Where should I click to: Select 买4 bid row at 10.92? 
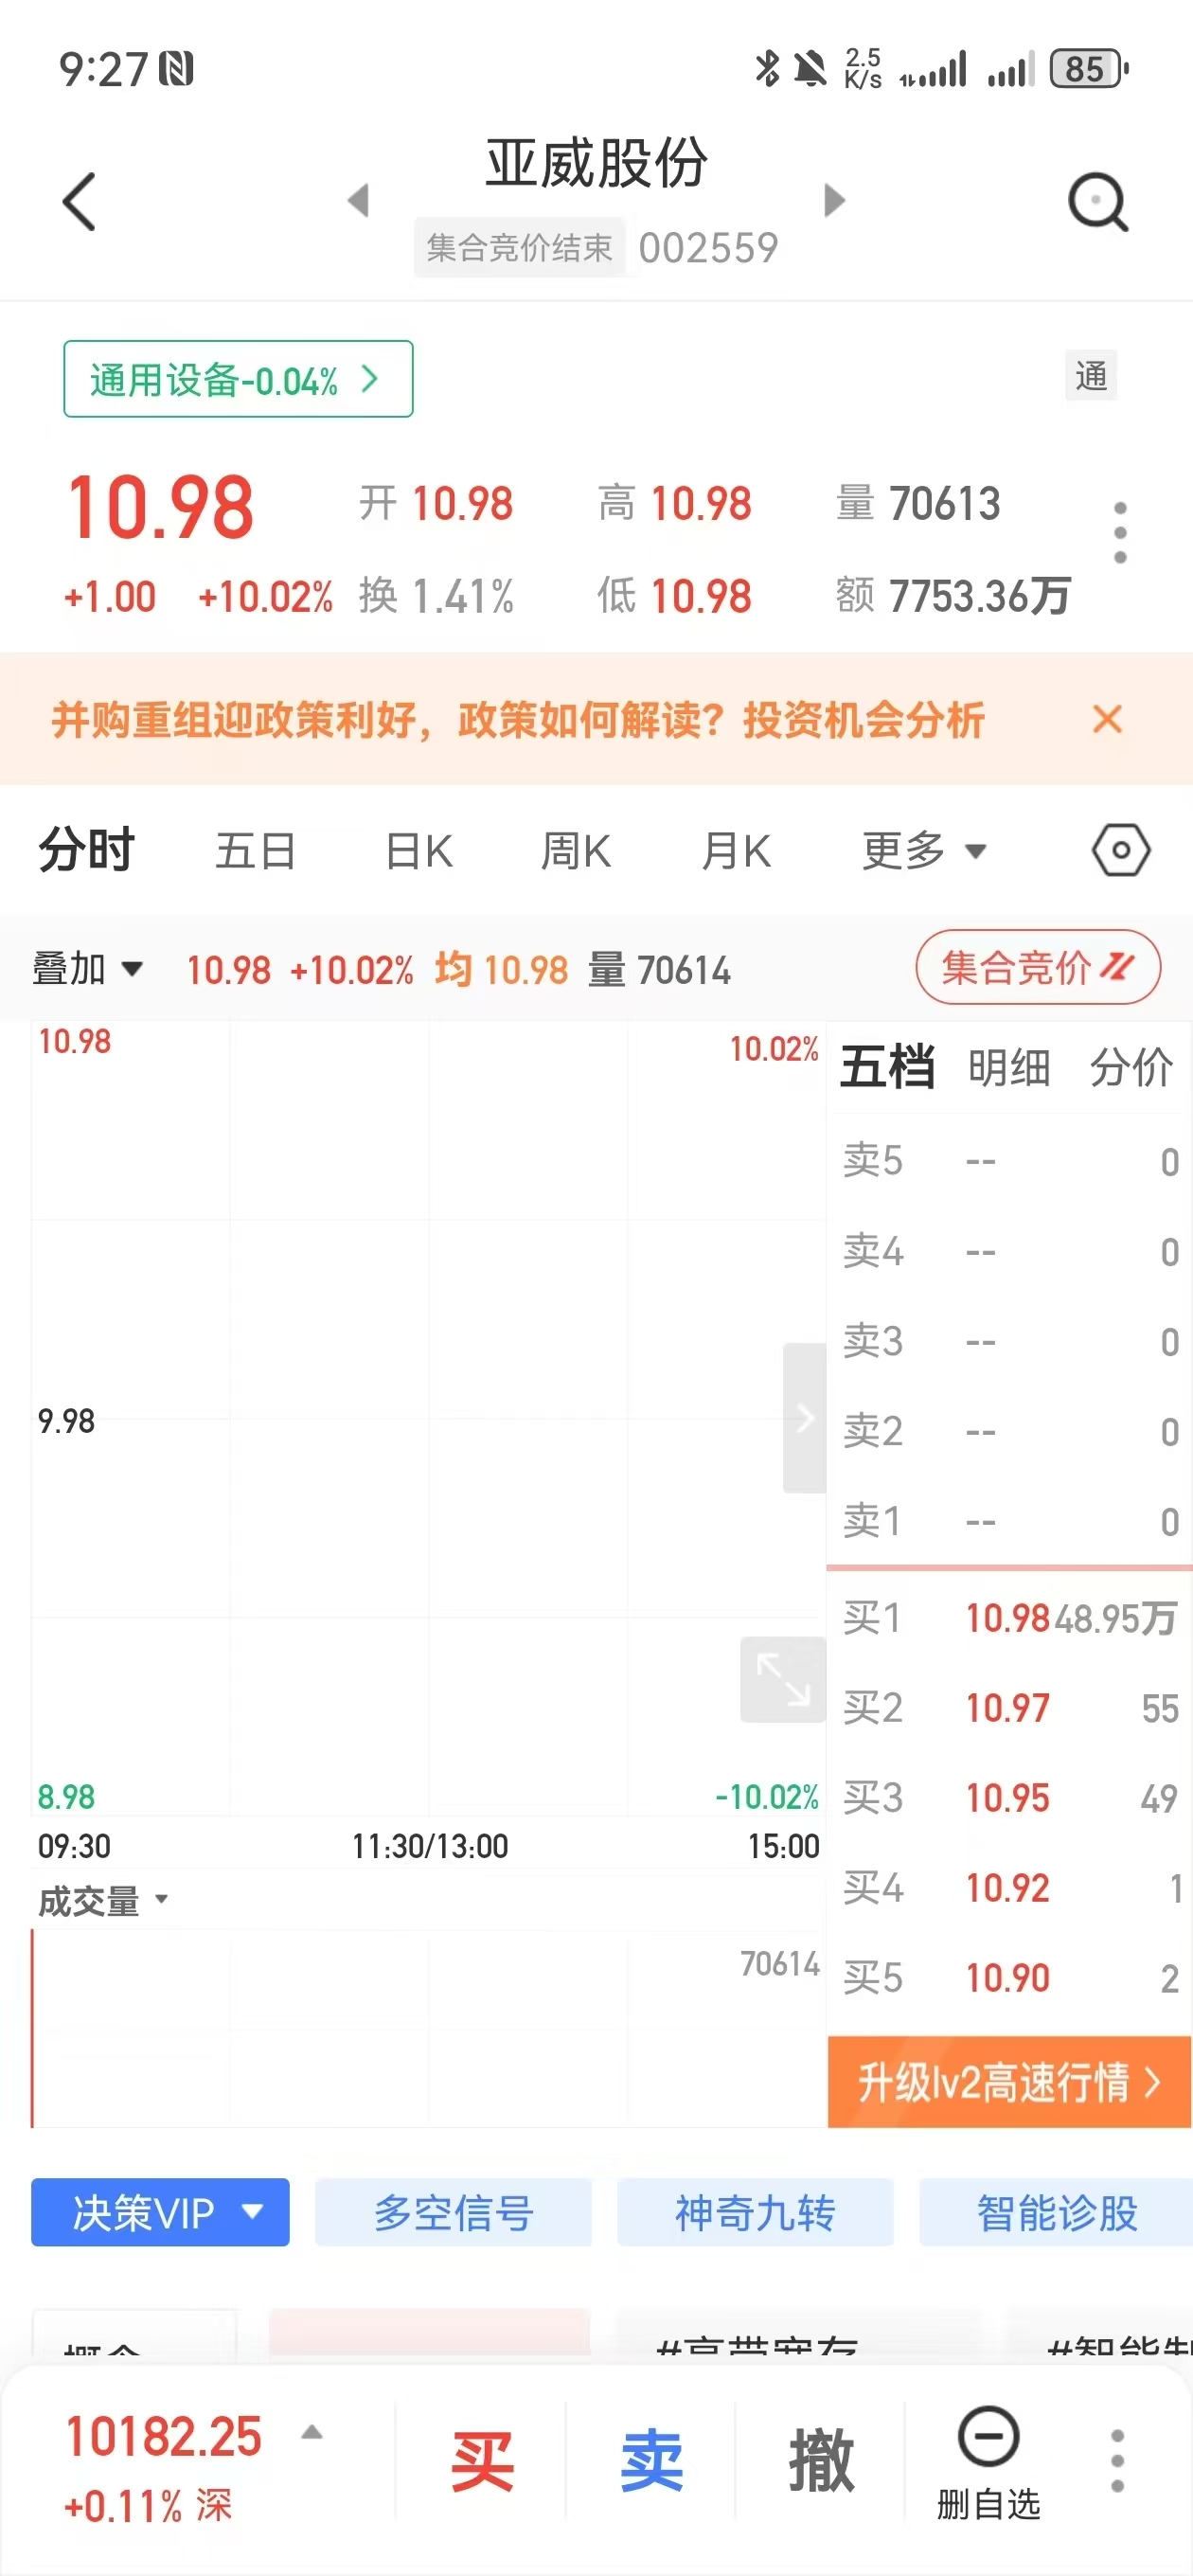(1009, 1887)
